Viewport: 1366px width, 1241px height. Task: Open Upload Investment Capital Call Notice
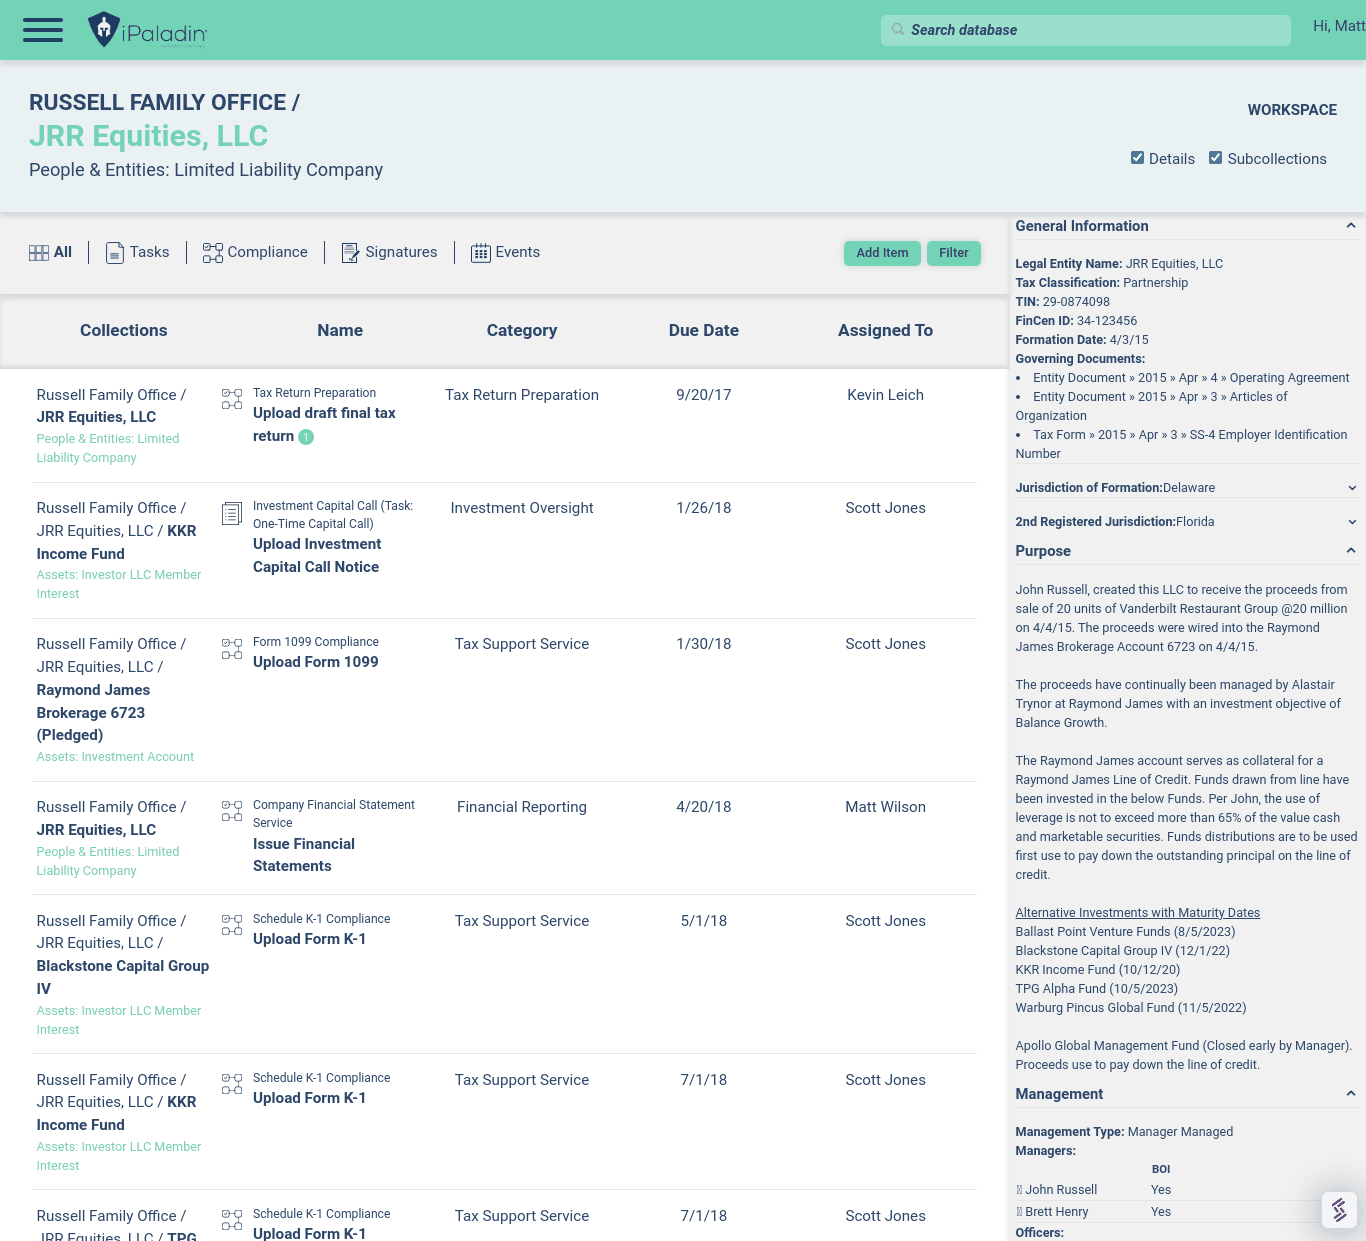317,555
